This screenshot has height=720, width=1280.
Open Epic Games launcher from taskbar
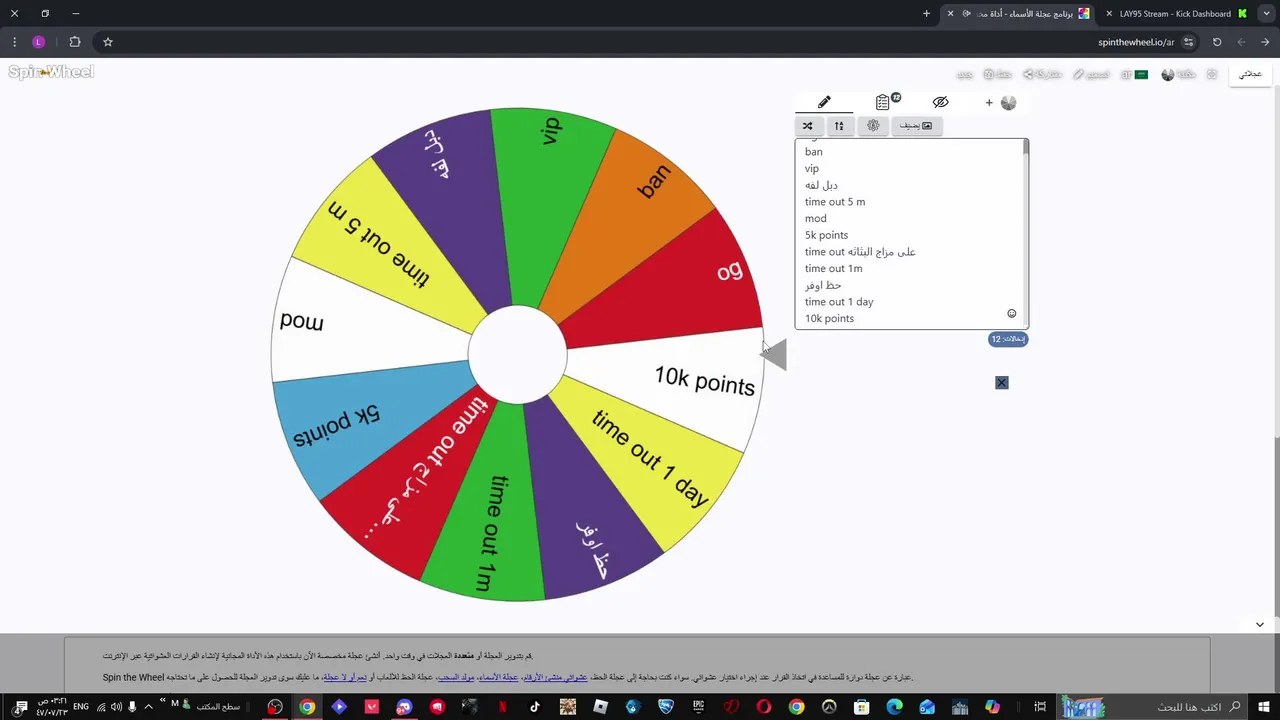click(699, 707)
